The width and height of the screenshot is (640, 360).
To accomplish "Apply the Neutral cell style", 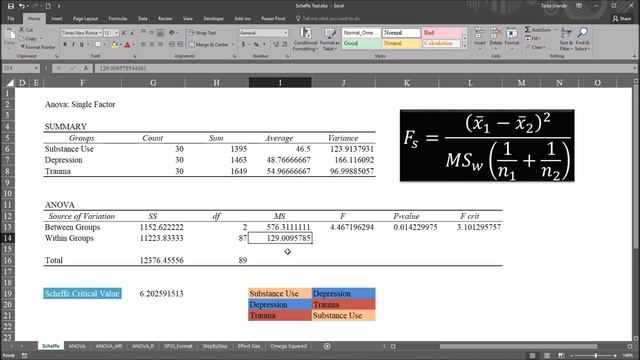I will tap(401, 43).
